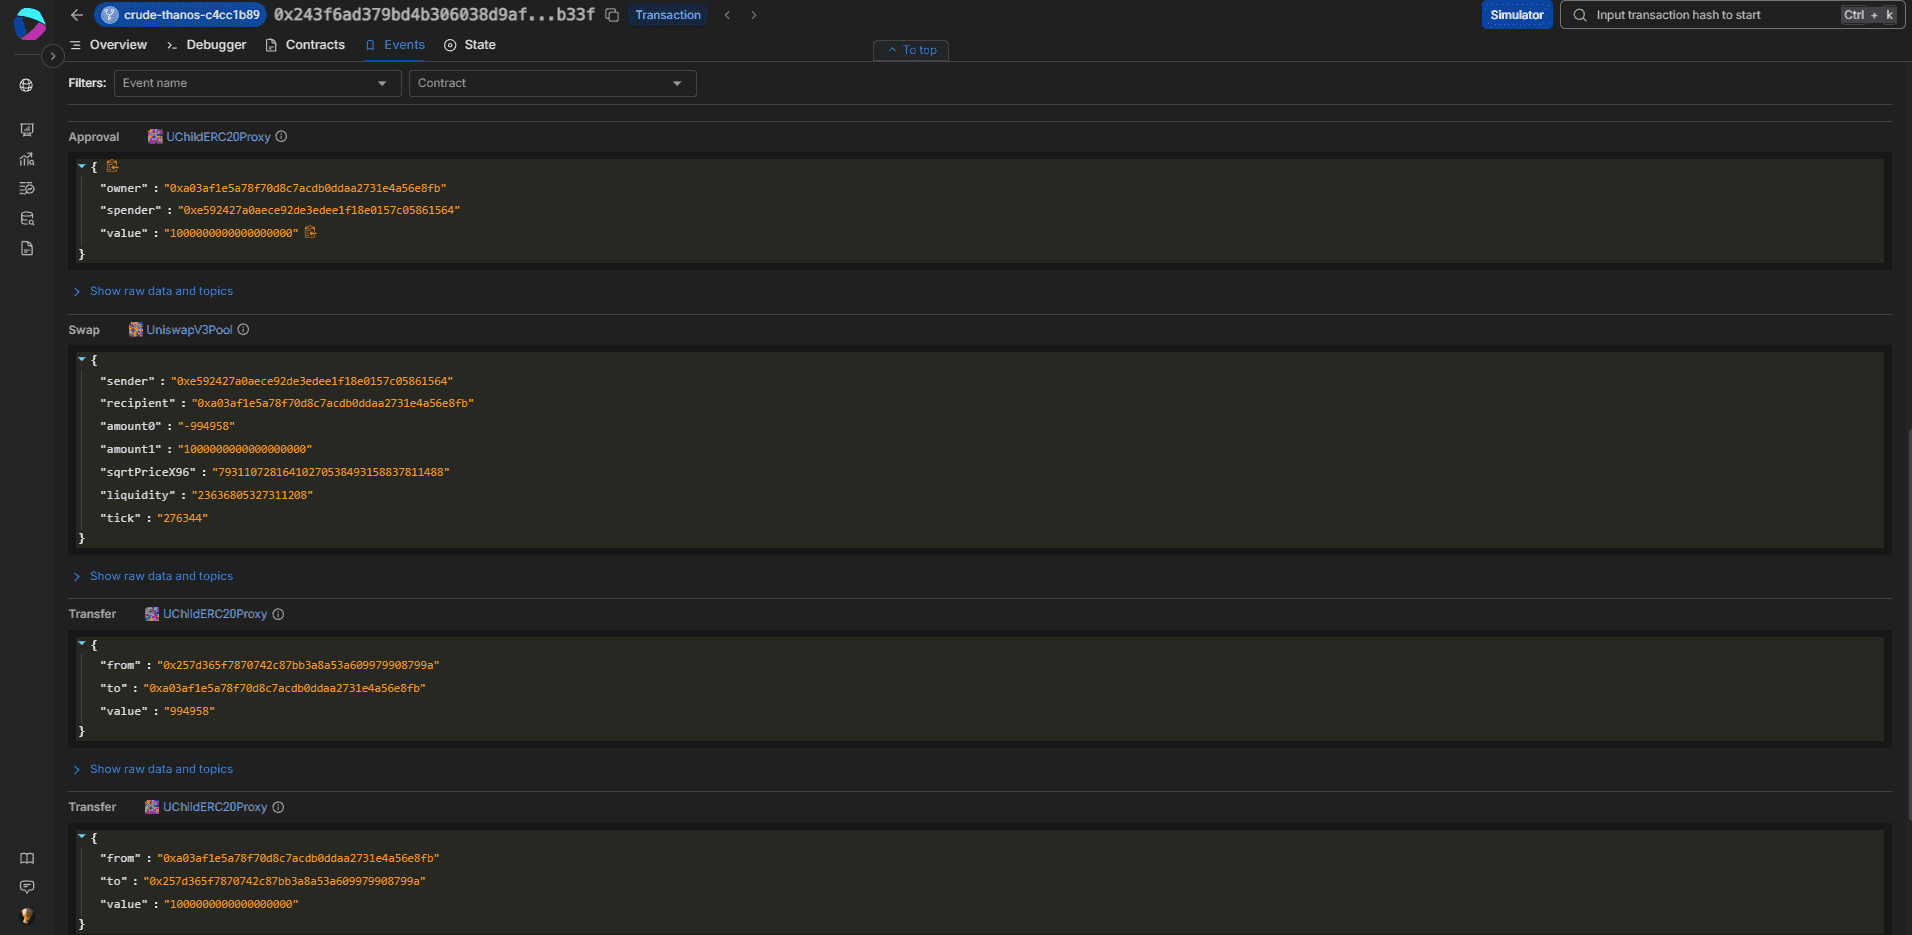The image size is (1912, 935).
Task: Expand the left sidebar
Action: coord(52,56)
